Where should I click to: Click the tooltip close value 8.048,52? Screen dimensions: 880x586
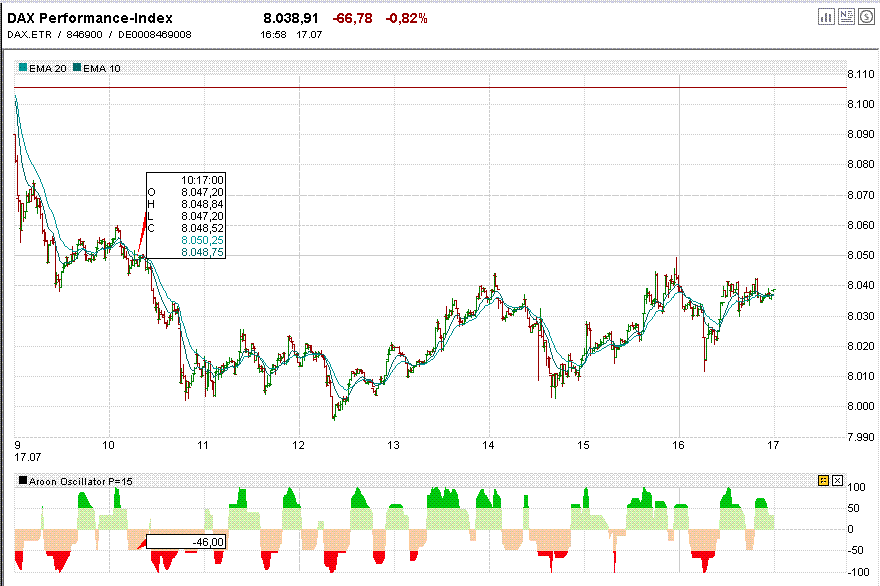[x=202, y=228]
